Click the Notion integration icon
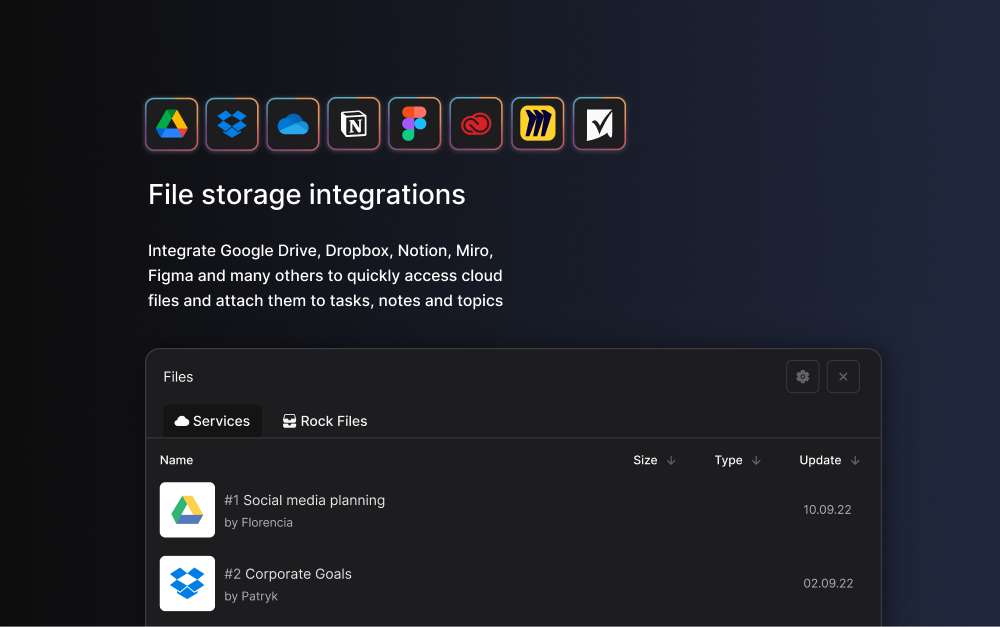Image resolution: width=1000 pixels, height=627 pixels. pos(354,124)
